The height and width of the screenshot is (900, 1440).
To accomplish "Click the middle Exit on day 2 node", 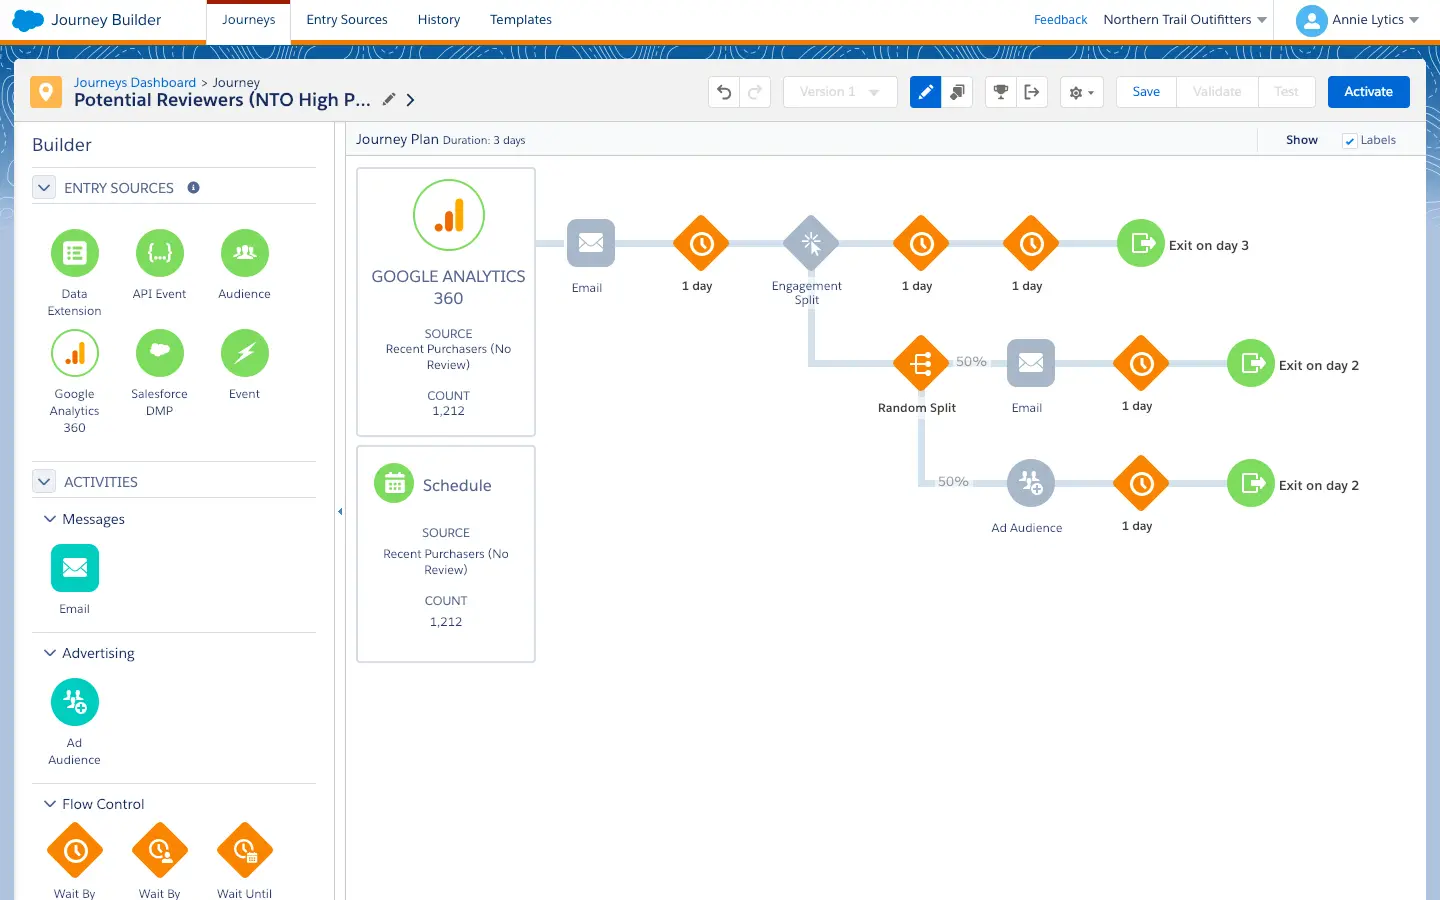I will point(1251,363).
